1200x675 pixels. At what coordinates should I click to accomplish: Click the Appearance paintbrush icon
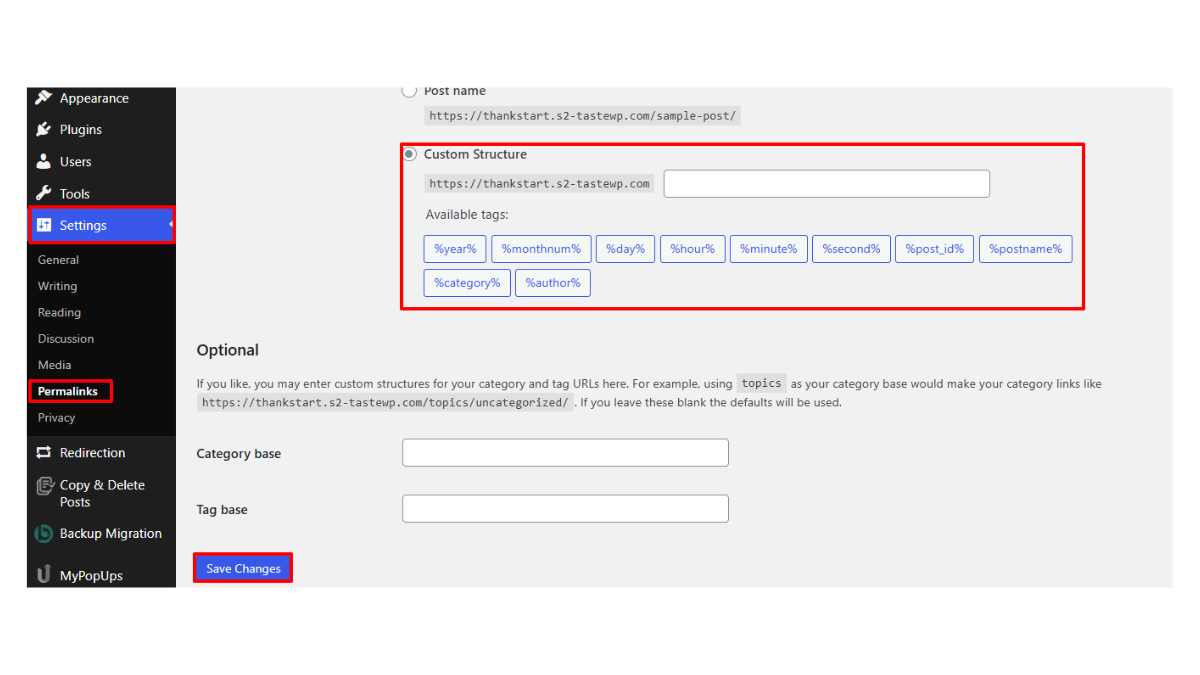click(x=43, y=98)
